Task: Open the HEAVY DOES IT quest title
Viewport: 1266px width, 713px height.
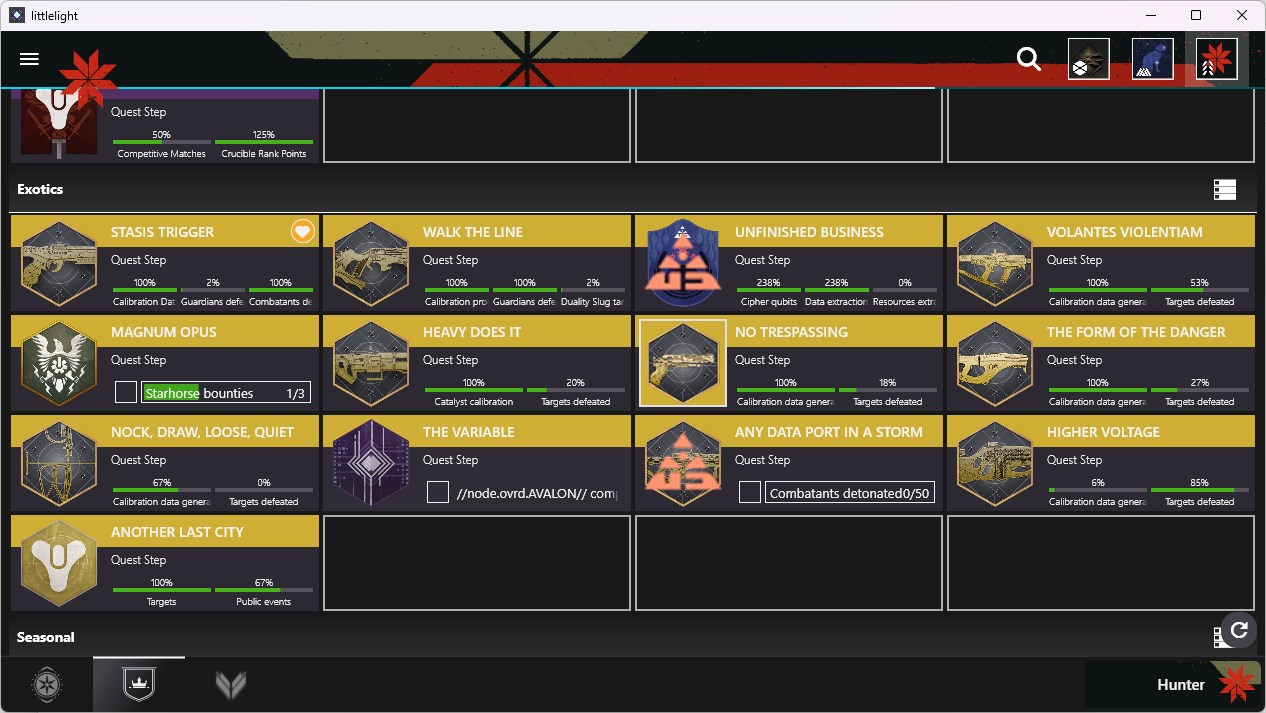Action: tap(472, 332)
